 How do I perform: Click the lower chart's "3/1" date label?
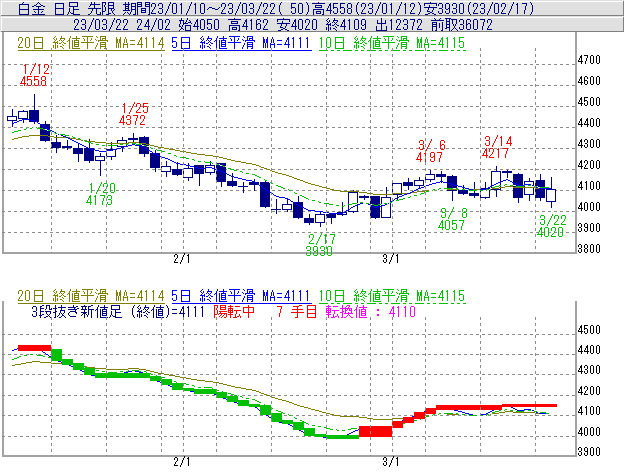point(391,462)
